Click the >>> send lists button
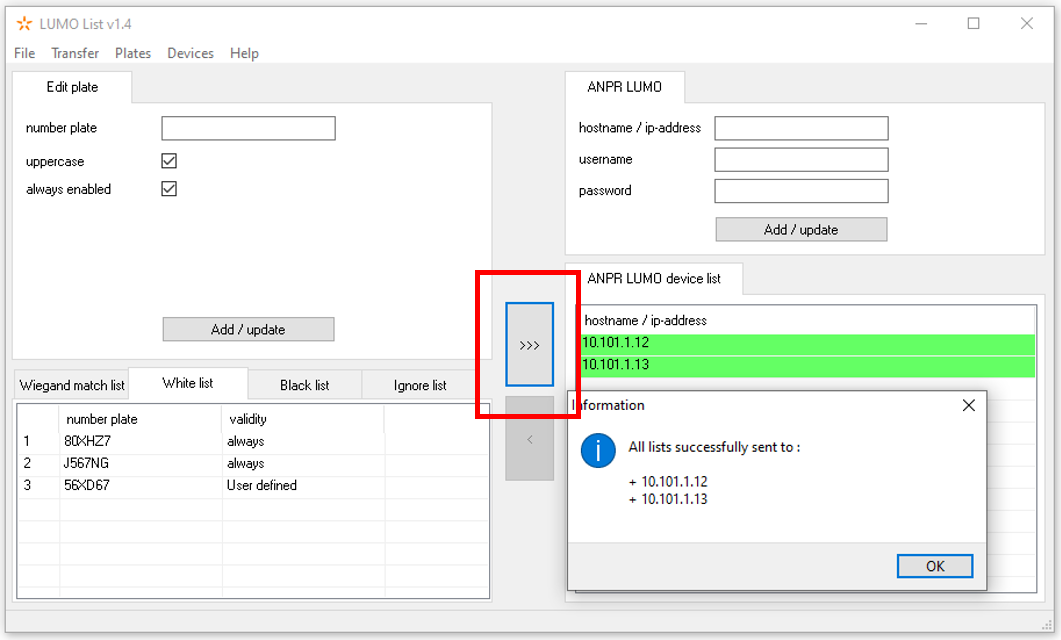Image resolution: width=1061 pixels, height=640 pixels. tap(529, 345)
